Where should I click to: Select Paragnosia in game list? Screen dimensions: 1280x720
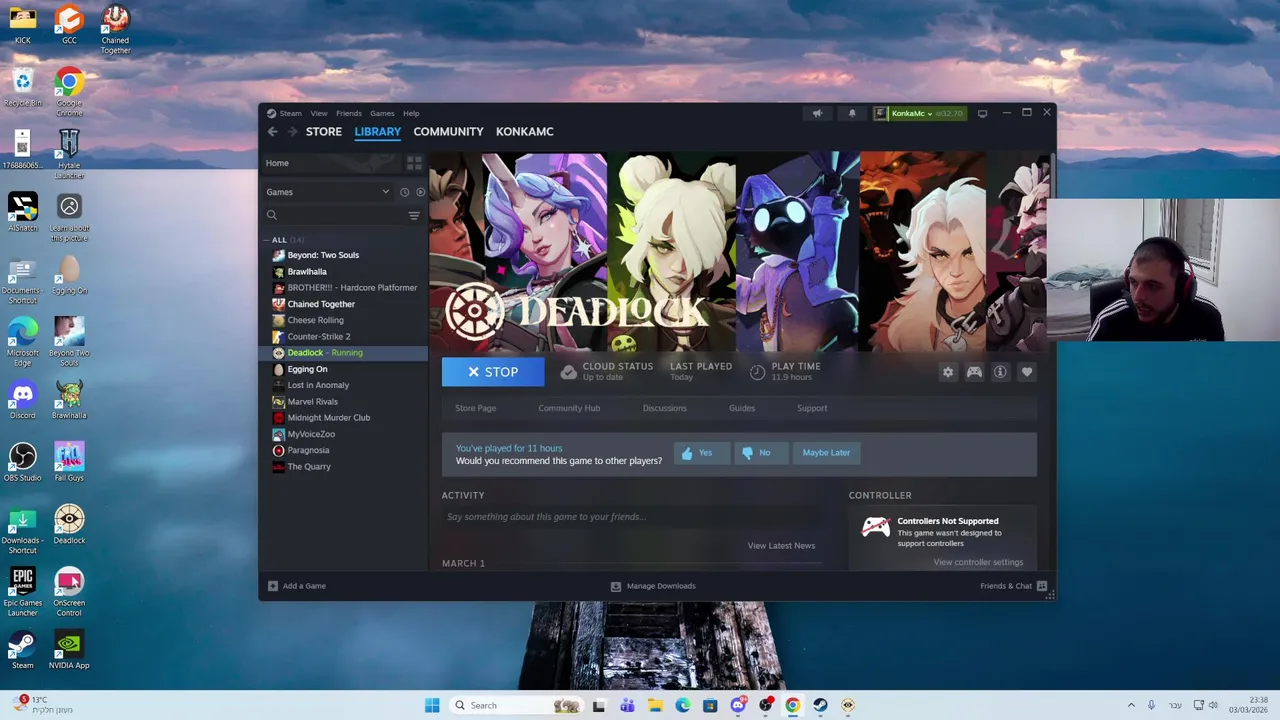click(x=344, y=450)
